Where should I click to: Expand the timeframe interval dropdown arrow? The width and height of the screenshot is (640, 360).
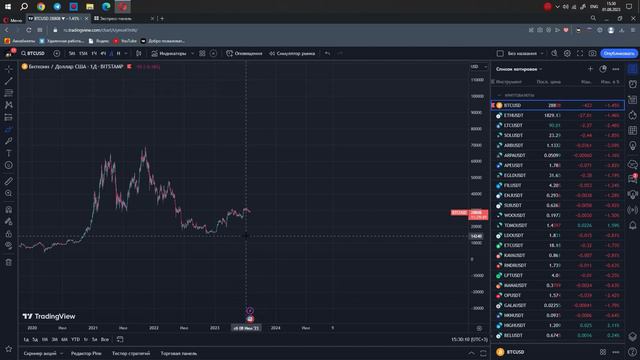126,53
